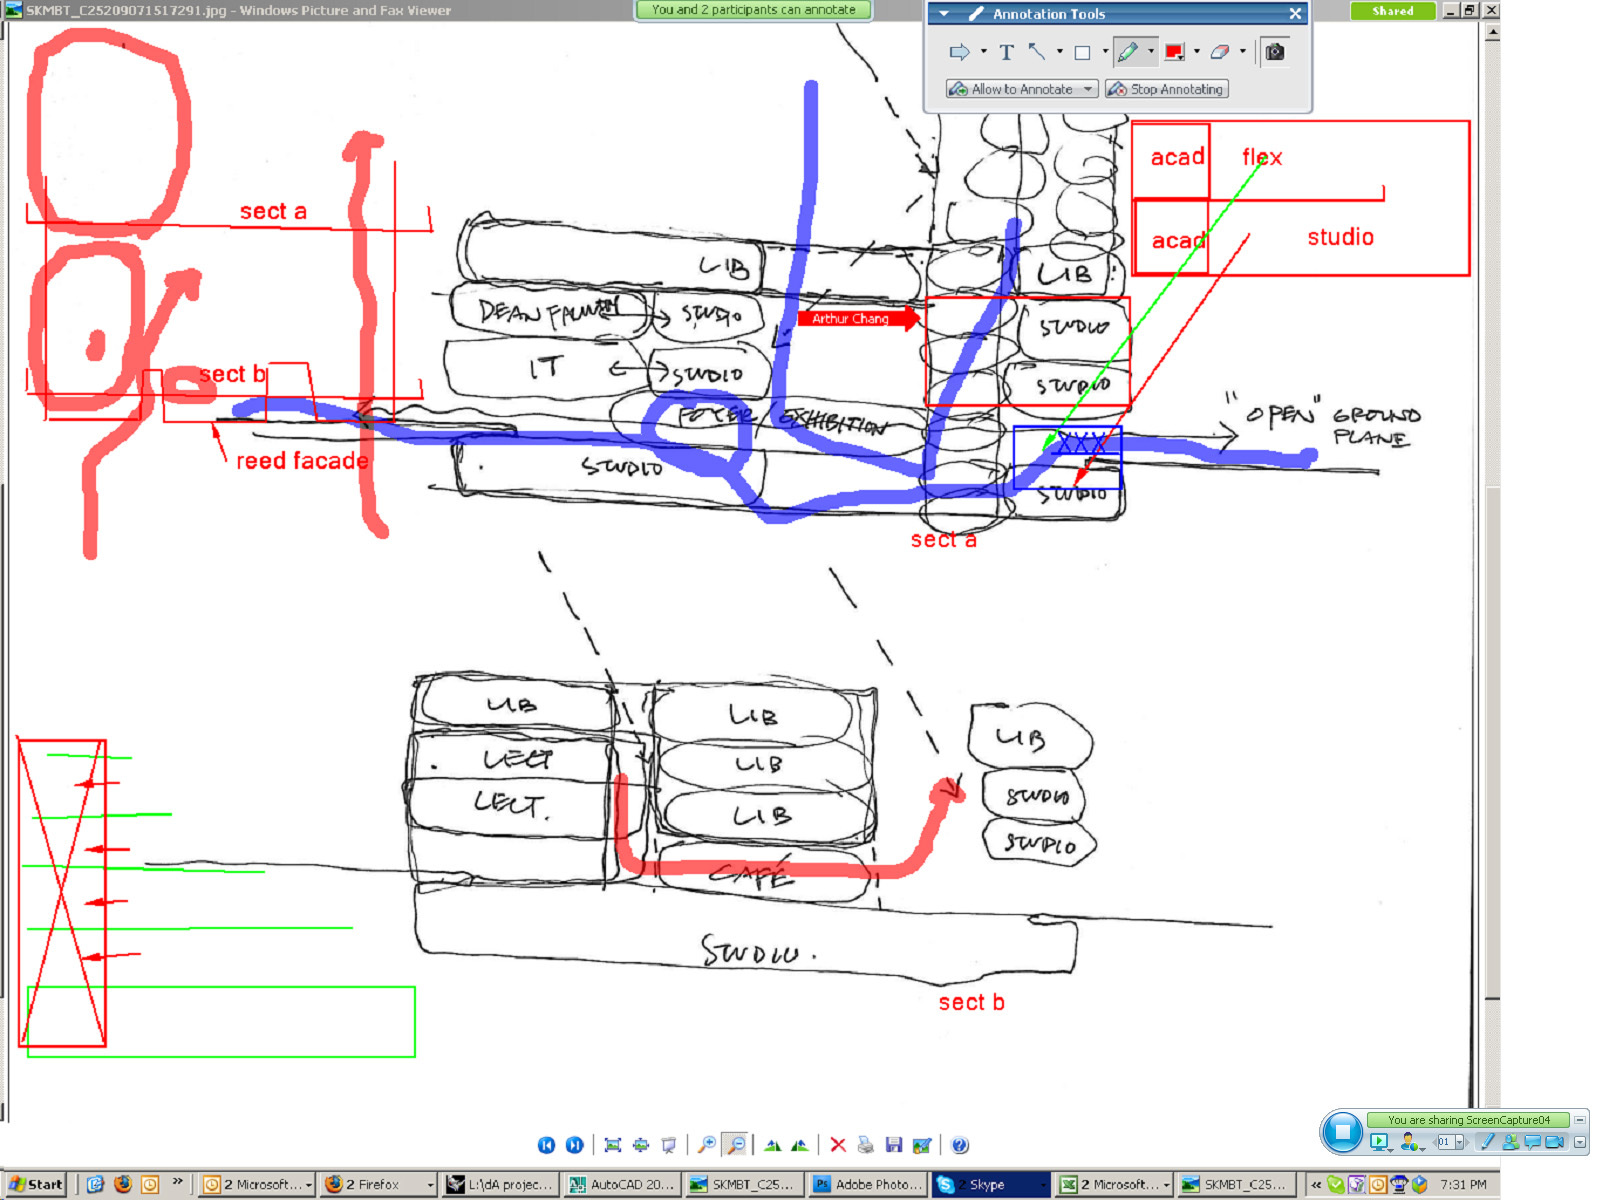Open the Windows Start menu
Image resolution: width=1600 pixels, height=1200 pixels.
(x=36, y=1184)
